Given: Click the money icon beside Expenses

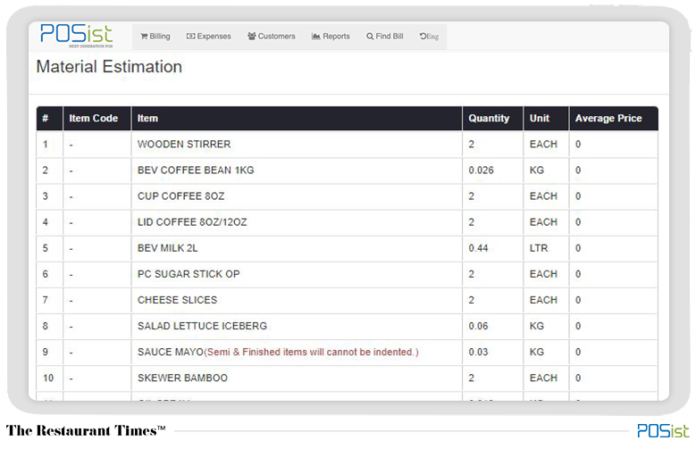Looking at the screenshot, I should [x=190, y=36].
